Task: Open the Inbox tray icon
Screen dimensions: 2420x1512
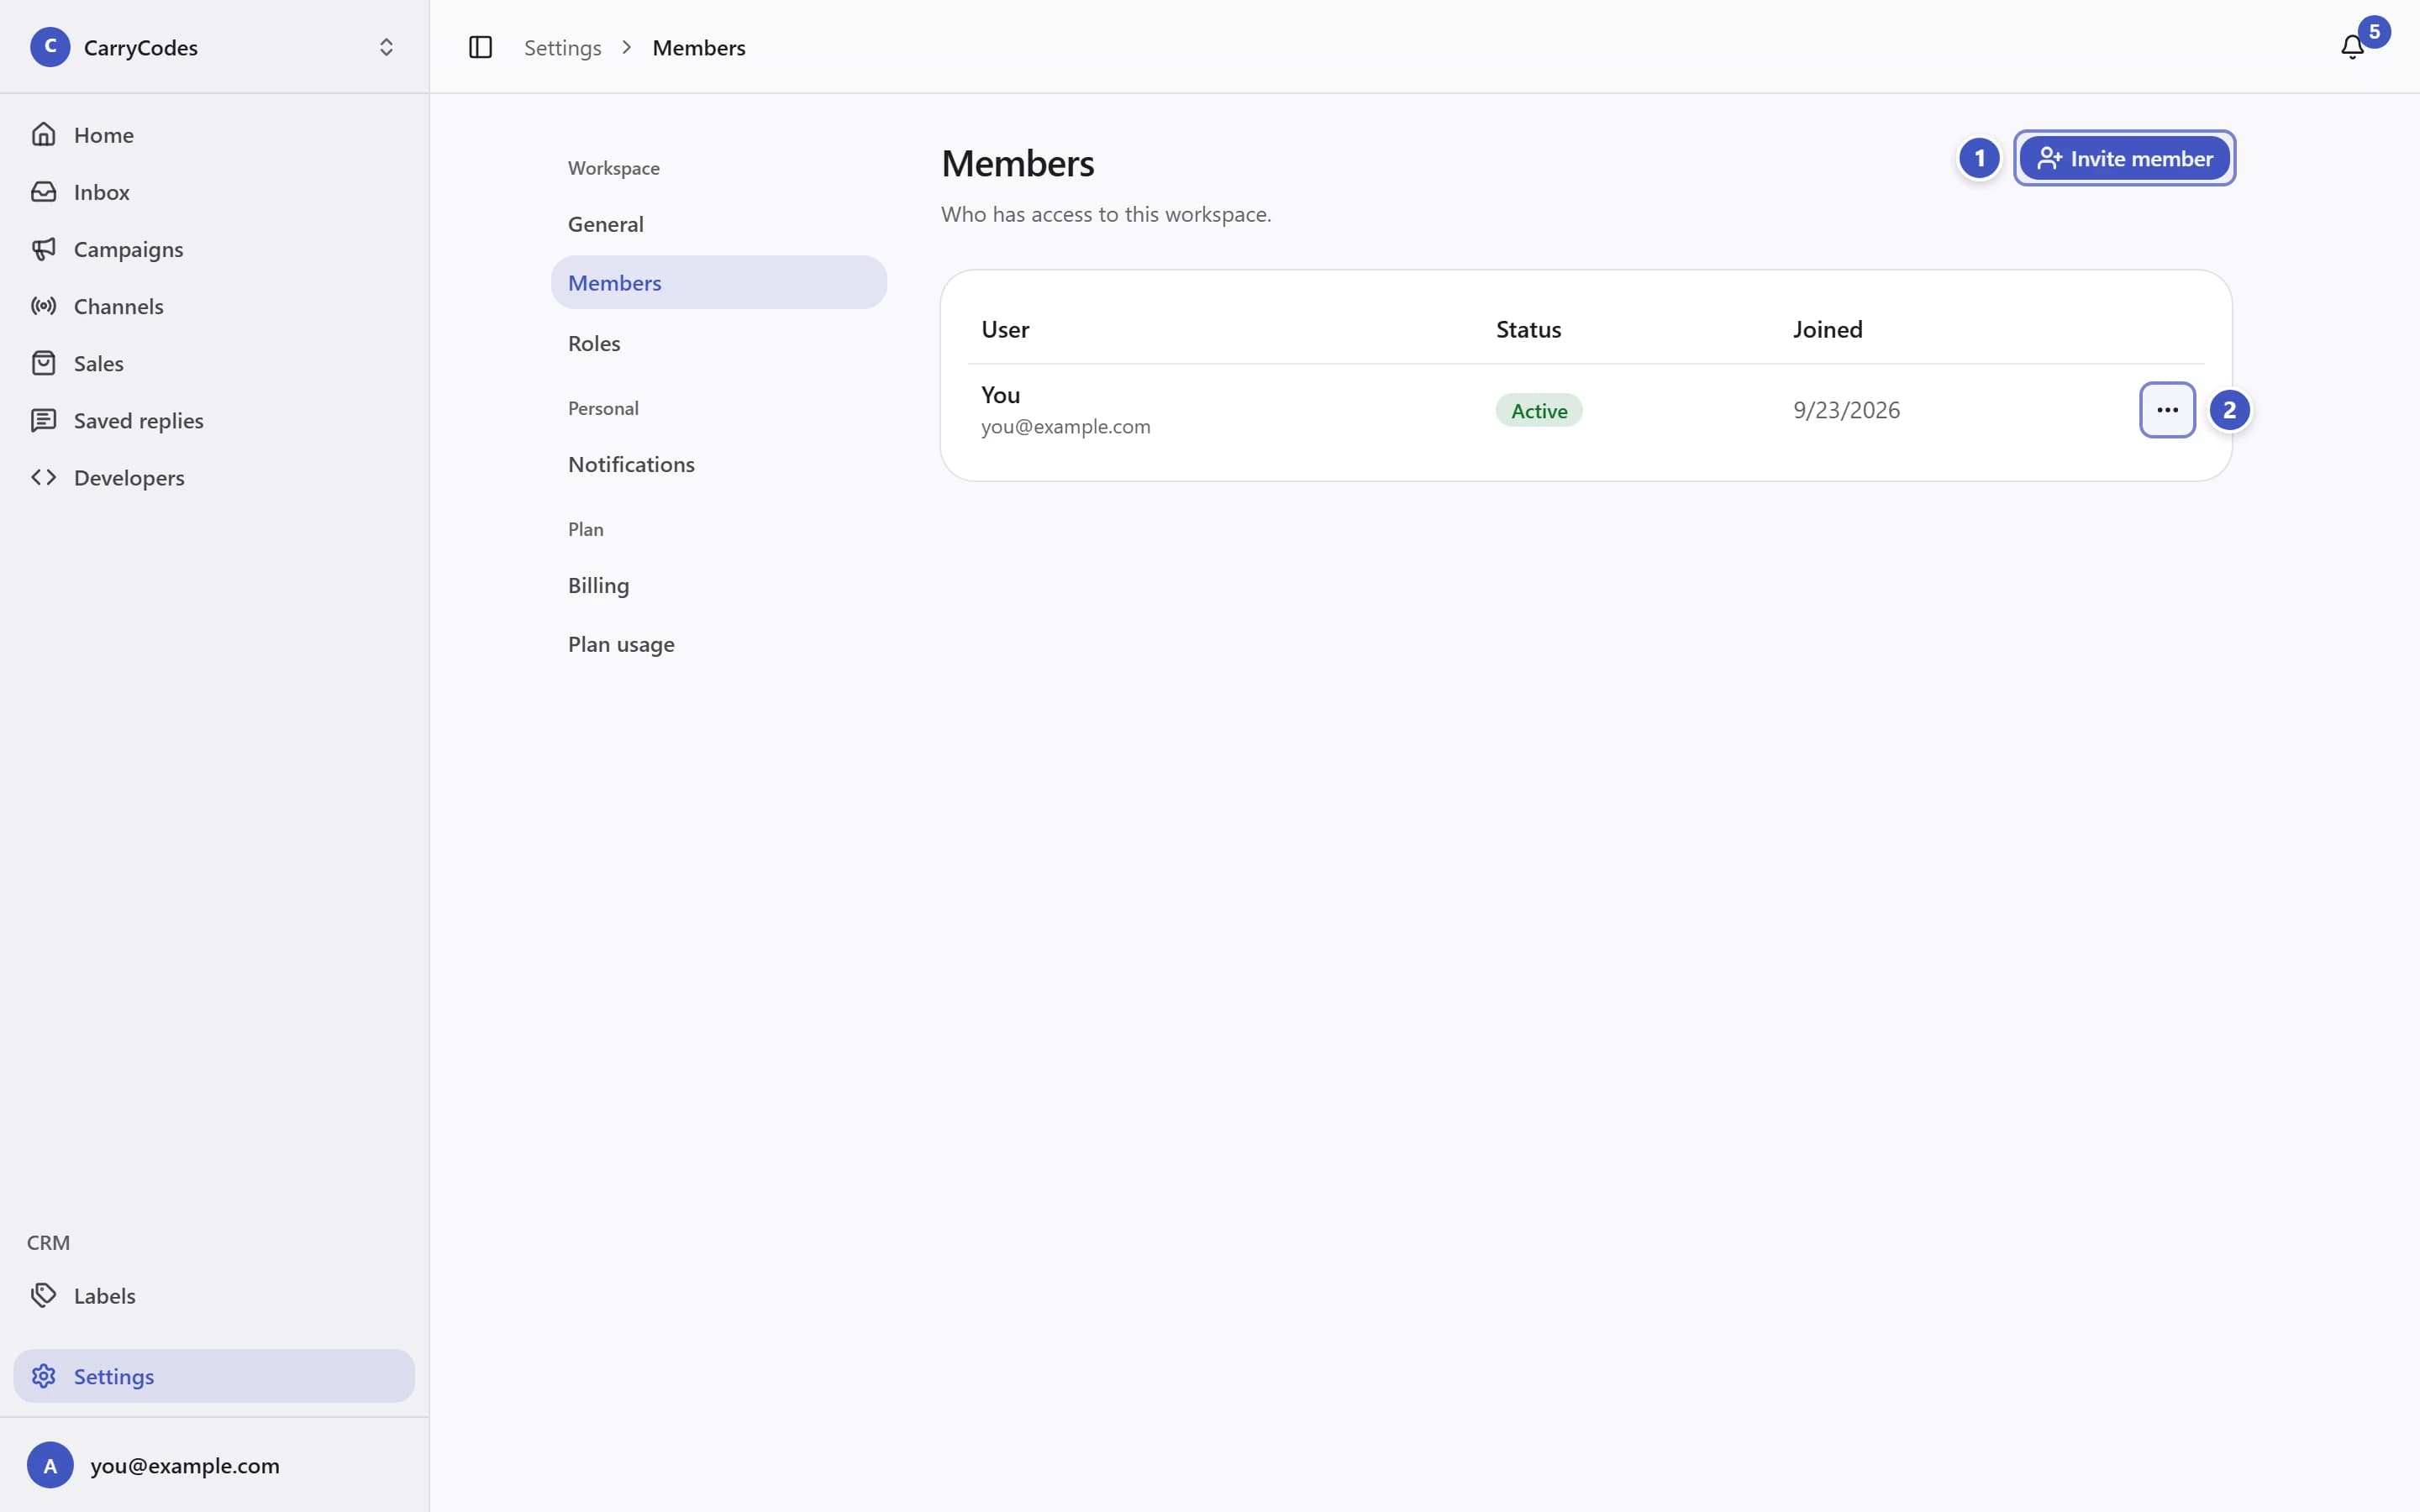Action: click(43, 191)
